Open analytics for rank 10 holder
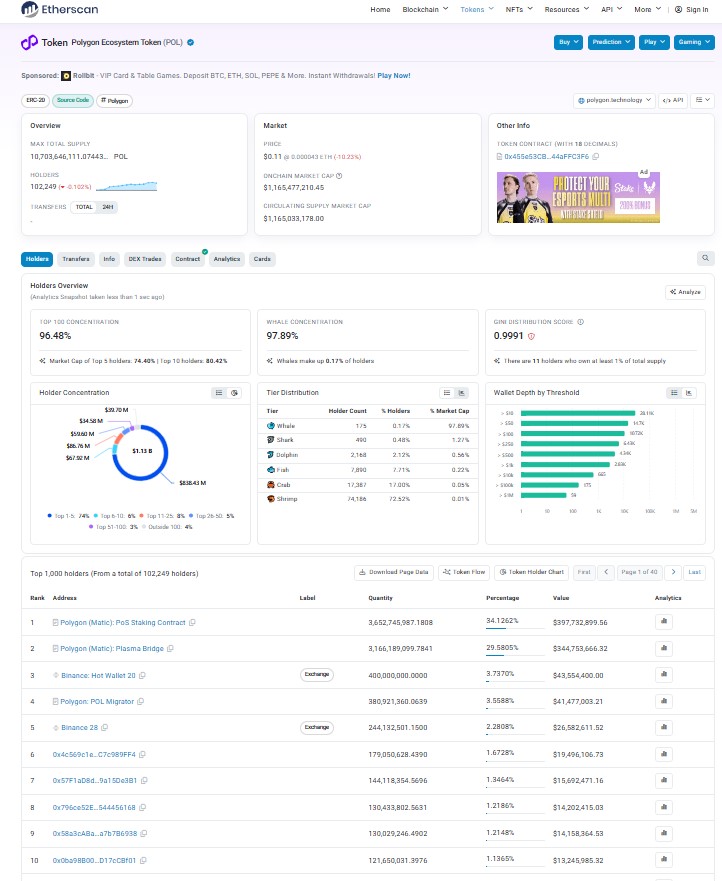722x881 pixels. coord(664,859)
